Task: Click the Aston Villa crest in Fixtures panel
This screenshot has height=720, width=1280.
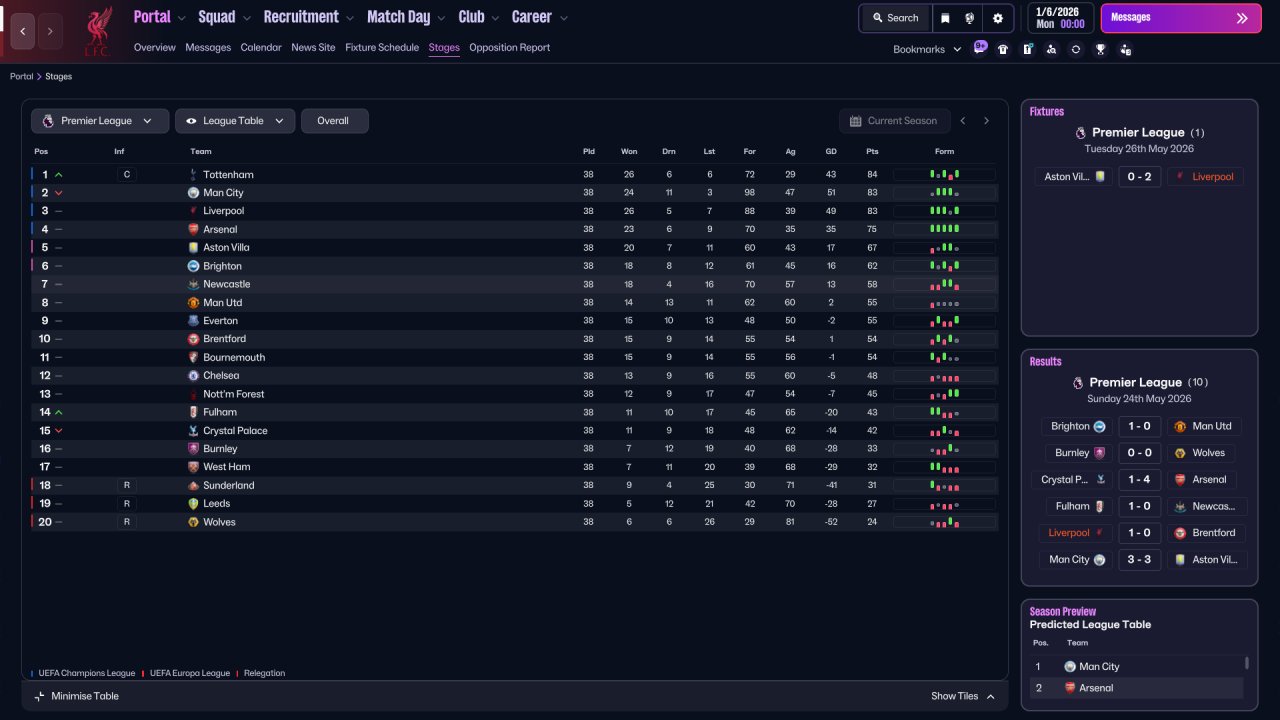Action: click(1100, 177)
